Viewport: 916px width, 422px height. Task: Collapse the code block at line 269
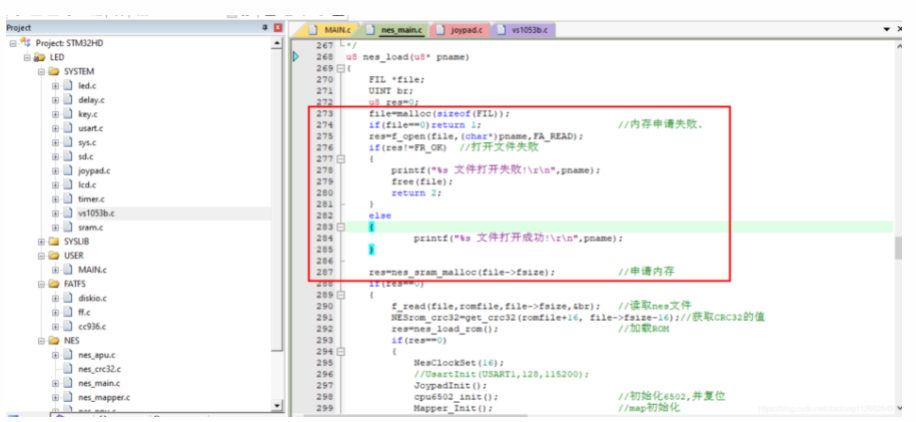coord(341,68)
